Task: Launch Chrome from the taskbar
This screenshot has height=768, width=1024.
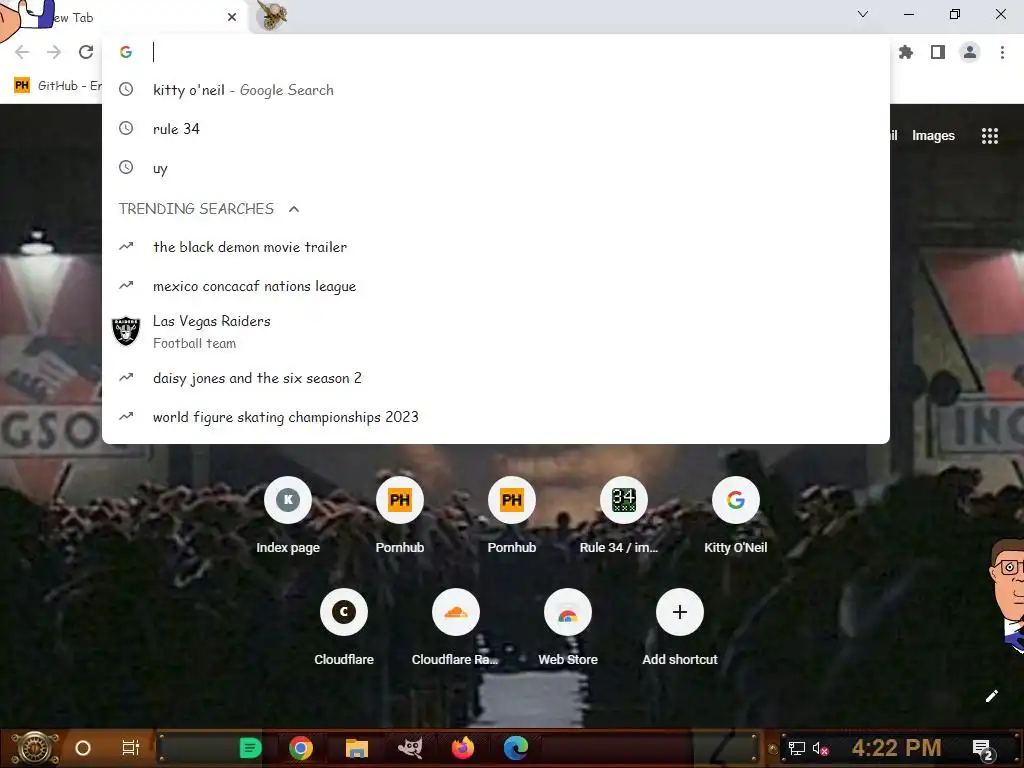Action: 301,748
